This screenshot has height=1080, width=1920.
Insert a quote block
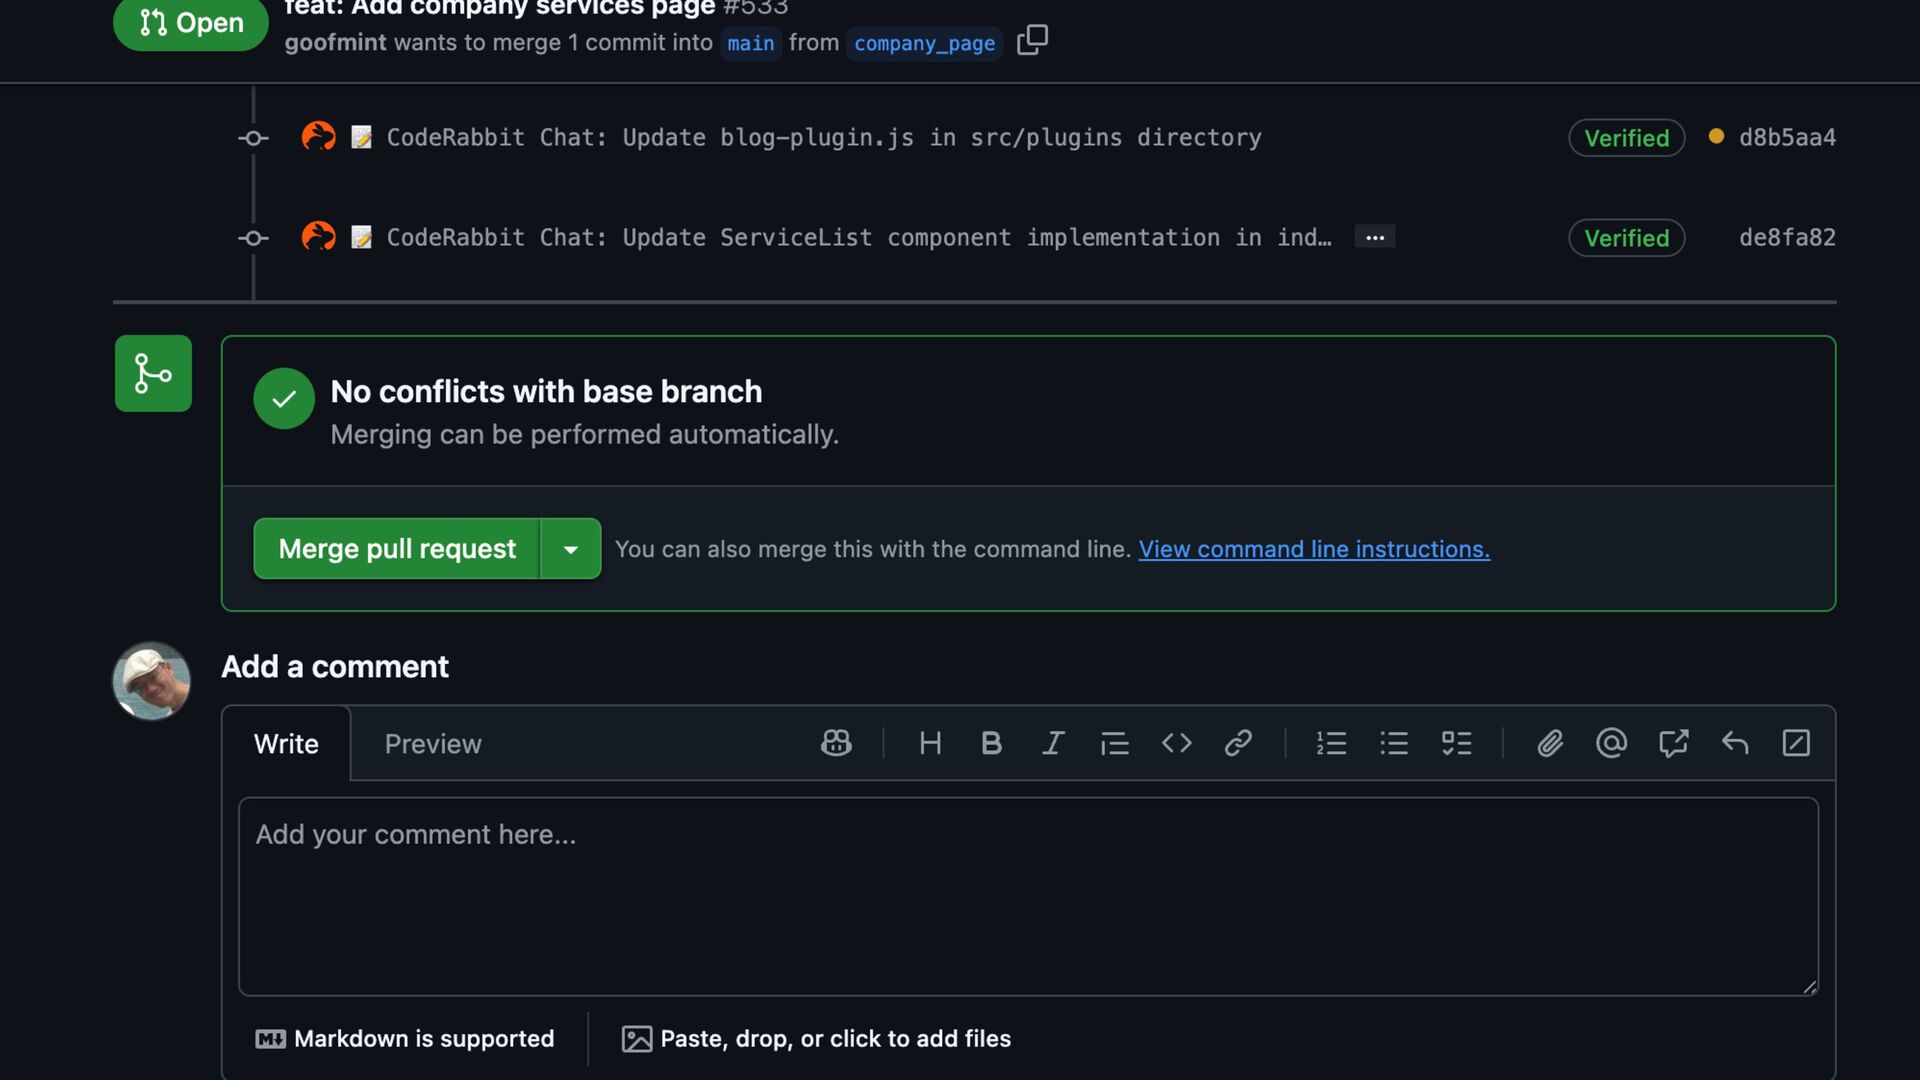[1114, 743]
